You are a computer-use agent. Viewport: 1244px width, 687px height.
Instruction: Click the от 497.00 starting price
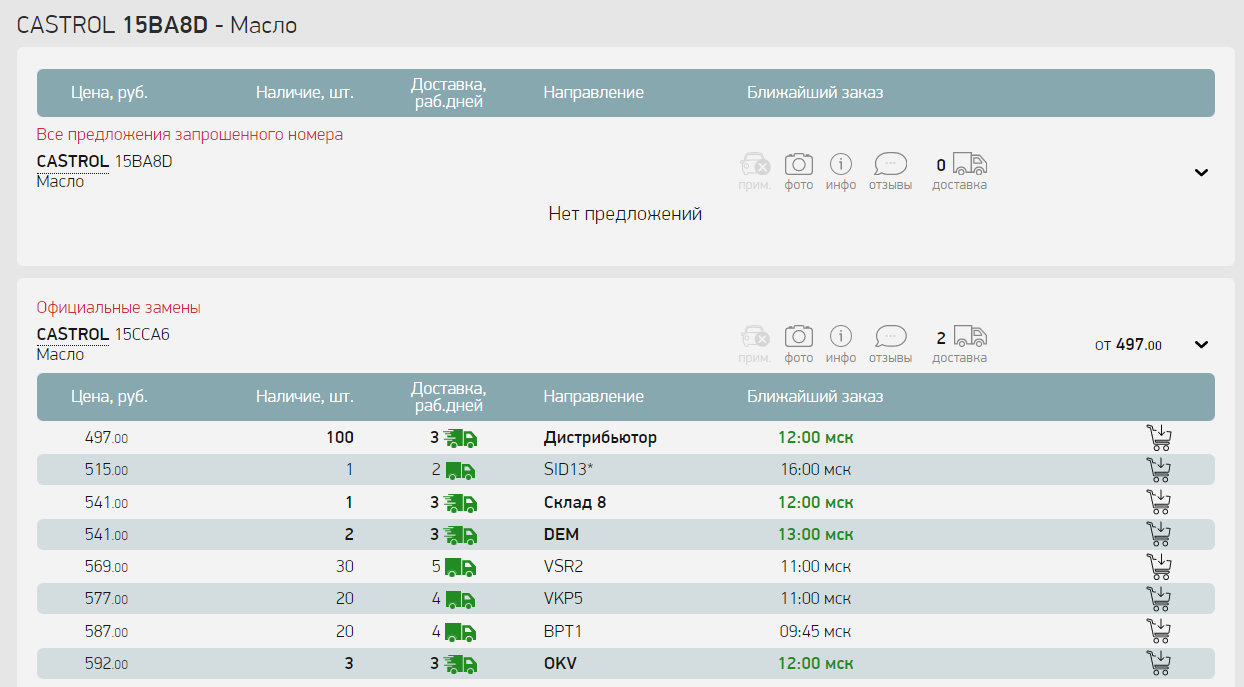1128,345
